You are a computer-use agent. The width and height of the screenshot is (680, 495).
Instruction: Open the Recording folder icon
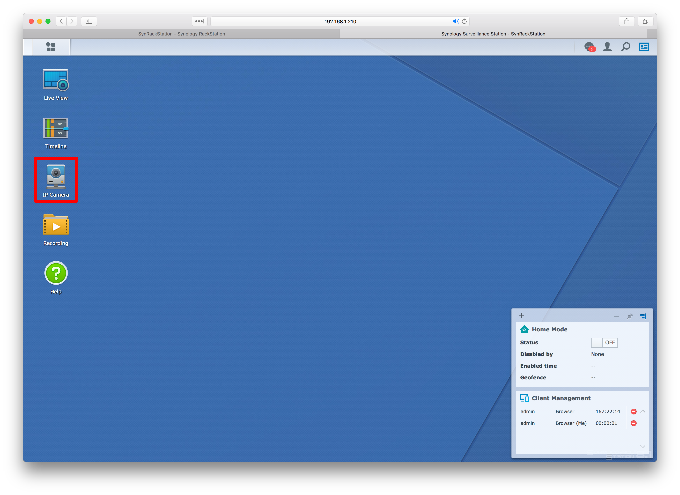coord(55,225)
